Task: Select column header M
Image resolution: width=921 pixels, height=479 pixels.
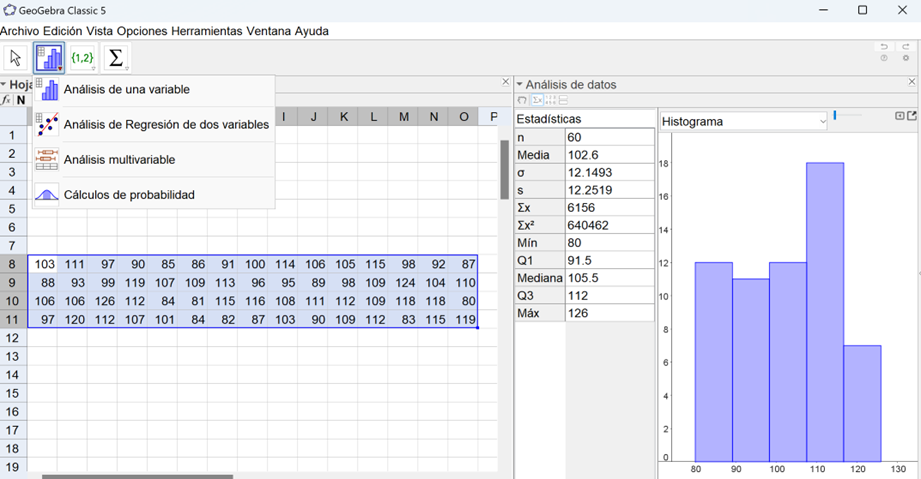Action: point(404,117)
